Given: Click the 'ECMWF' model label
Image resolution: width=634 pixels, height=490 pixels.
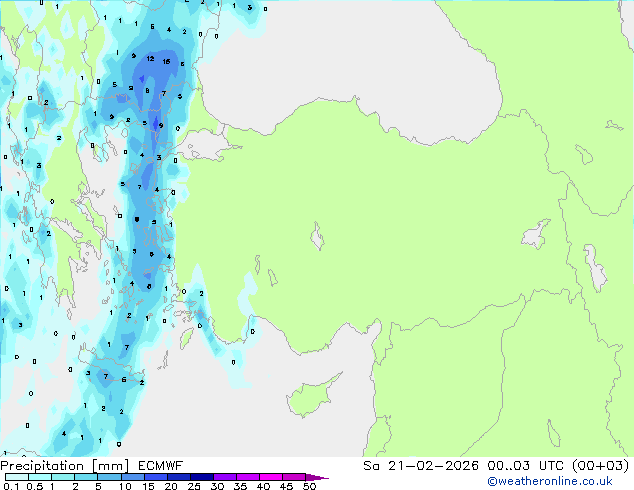Looking at the screenshot, I should [161, 466].
